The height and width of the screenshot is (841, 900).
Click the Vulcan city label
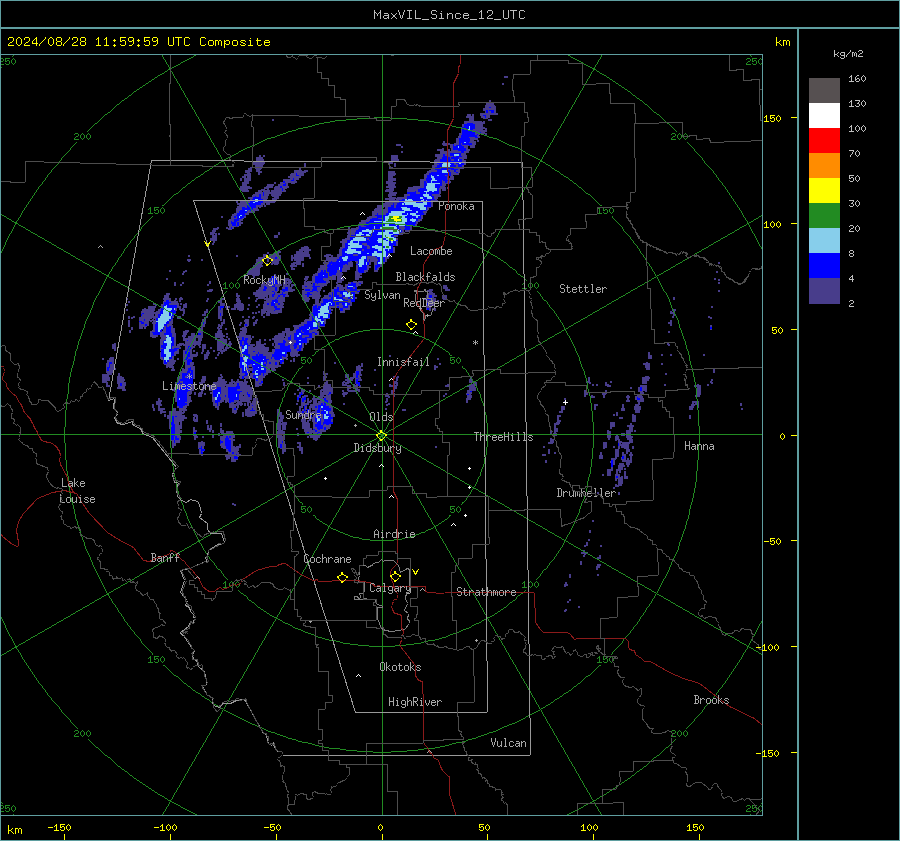(509, 743)
